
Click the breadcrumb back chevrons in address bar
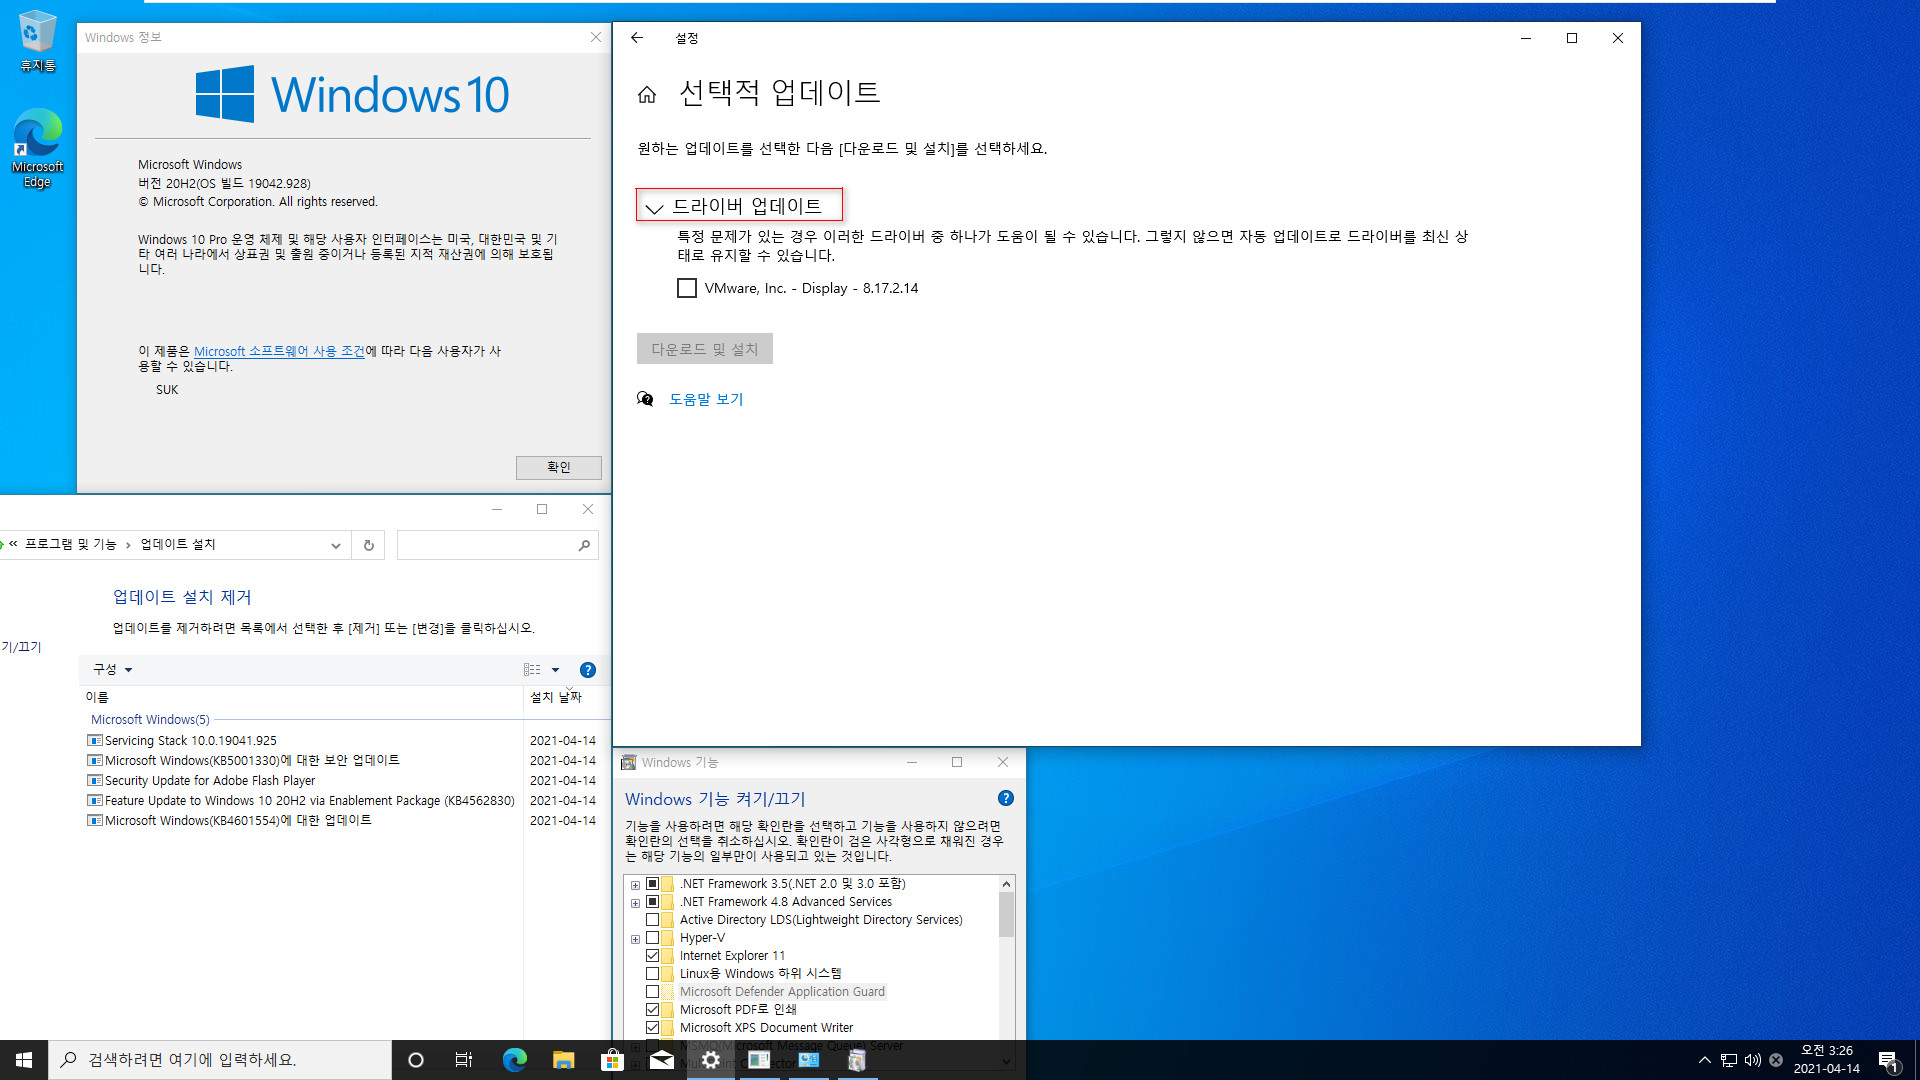pos(13,544)
